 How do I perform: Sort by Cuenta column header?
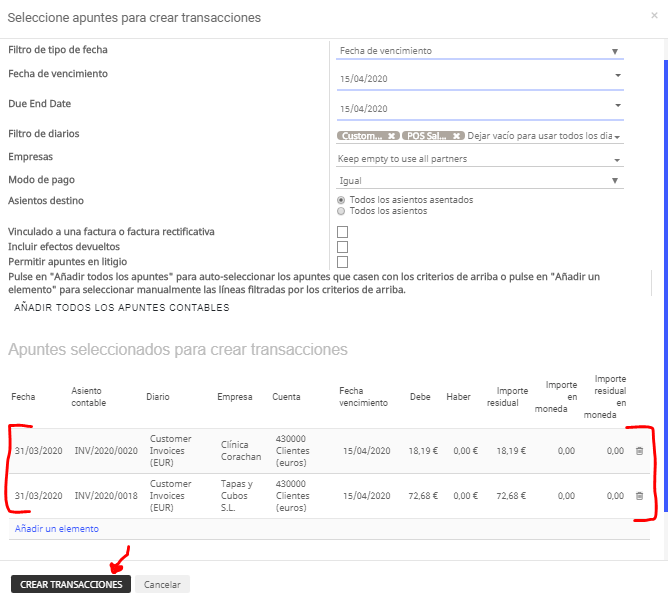[x=286, y=397]
